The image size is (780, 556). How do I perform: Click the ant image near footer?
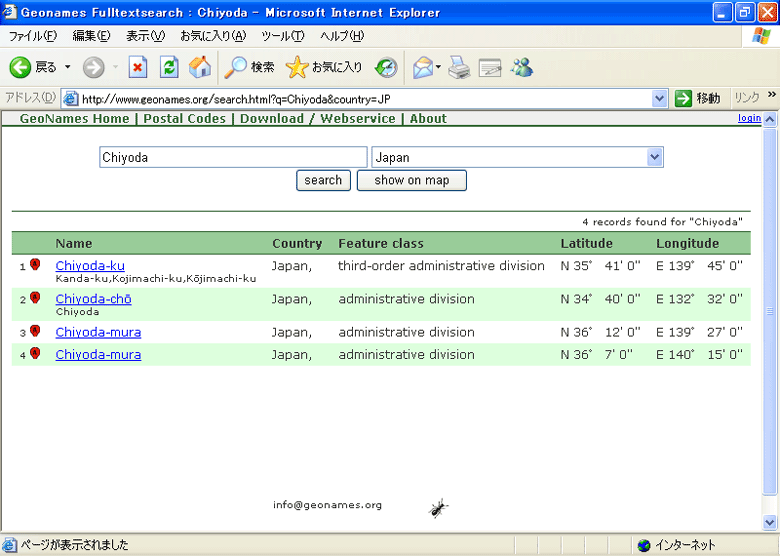coord(438,508)
